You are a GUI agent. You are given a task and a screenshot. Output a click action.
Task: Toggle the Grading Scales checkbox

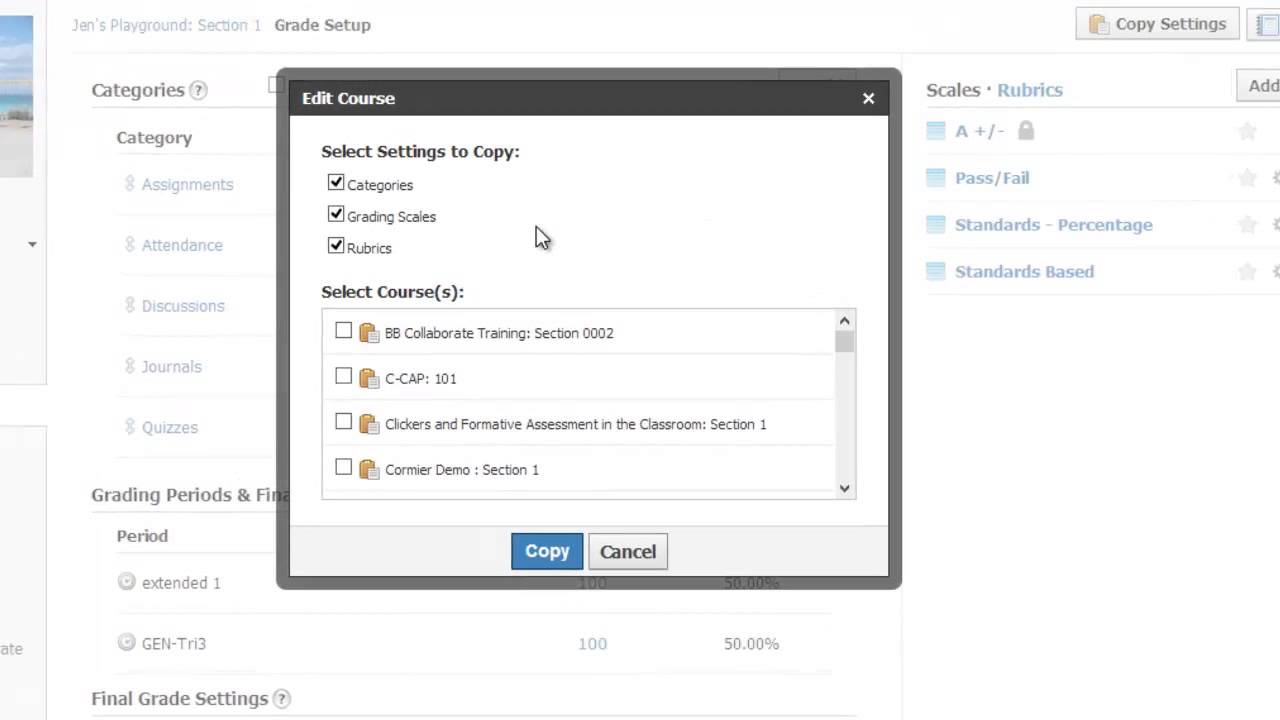pyautogui.click(x=336, y=215)
